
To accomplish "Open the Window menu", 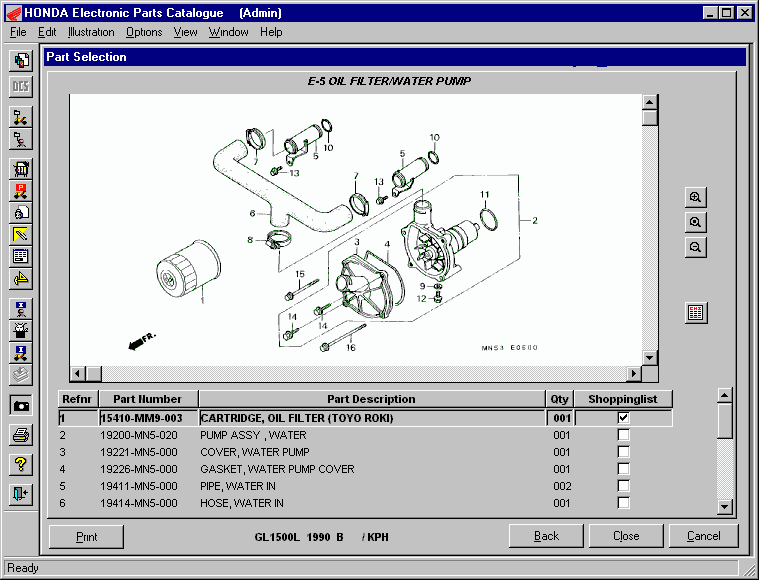I will (x=228, y=32).
